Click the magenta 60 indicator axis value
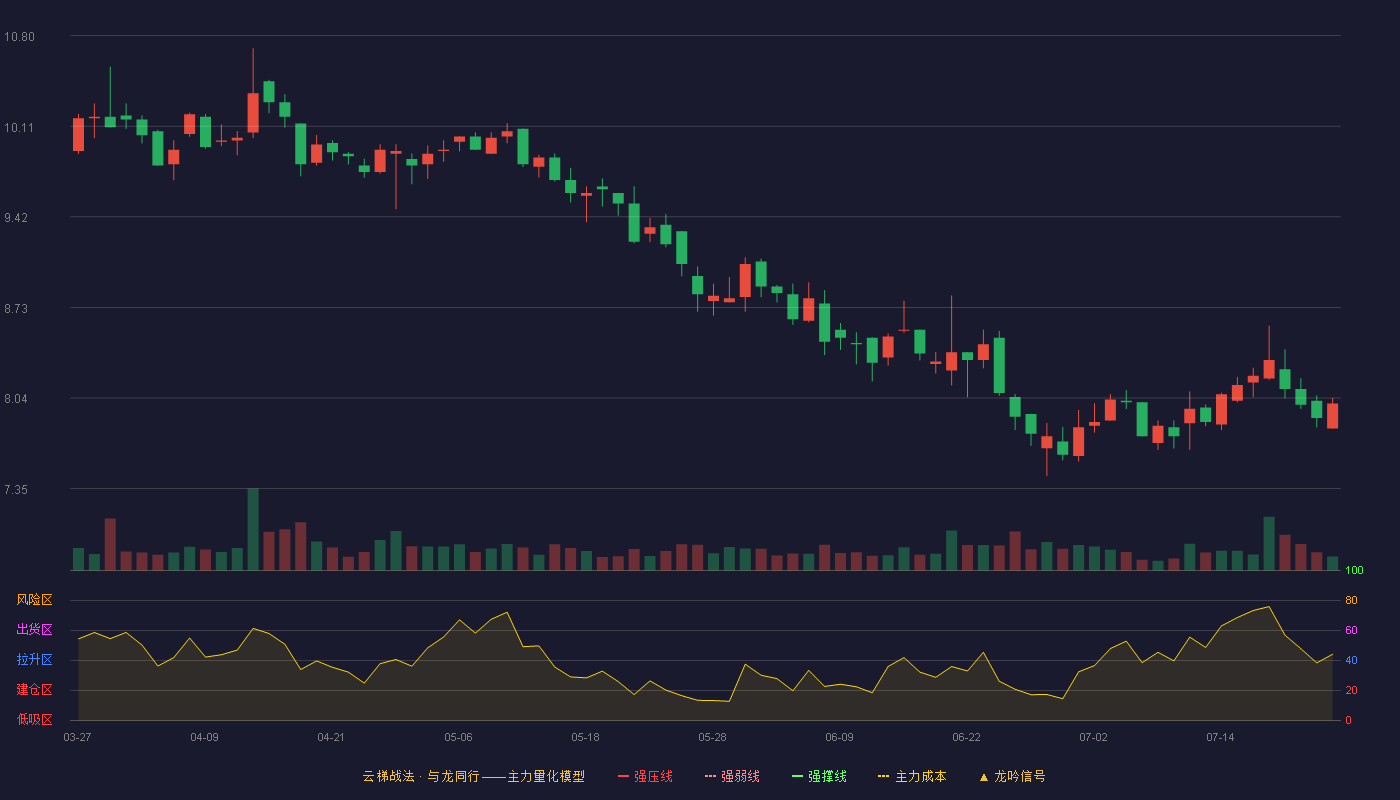1400x800 pixels. [x=1351, y=630]
